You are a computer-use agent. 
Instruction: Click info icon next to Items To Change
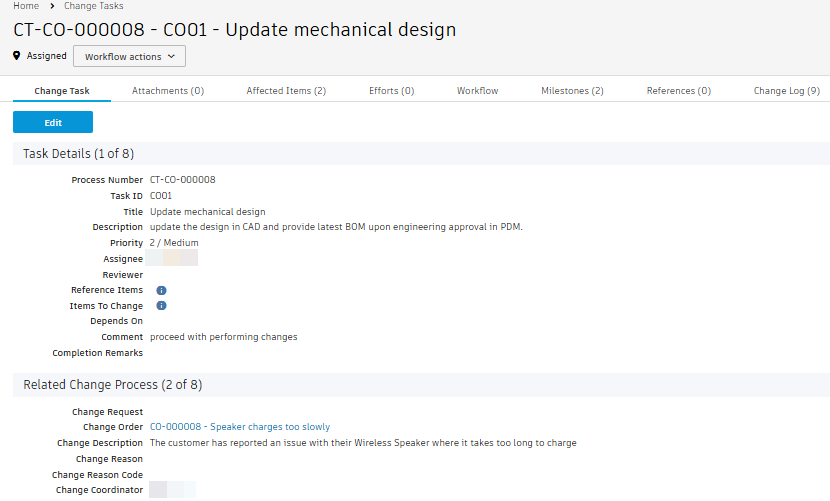(x=162, y=306)
